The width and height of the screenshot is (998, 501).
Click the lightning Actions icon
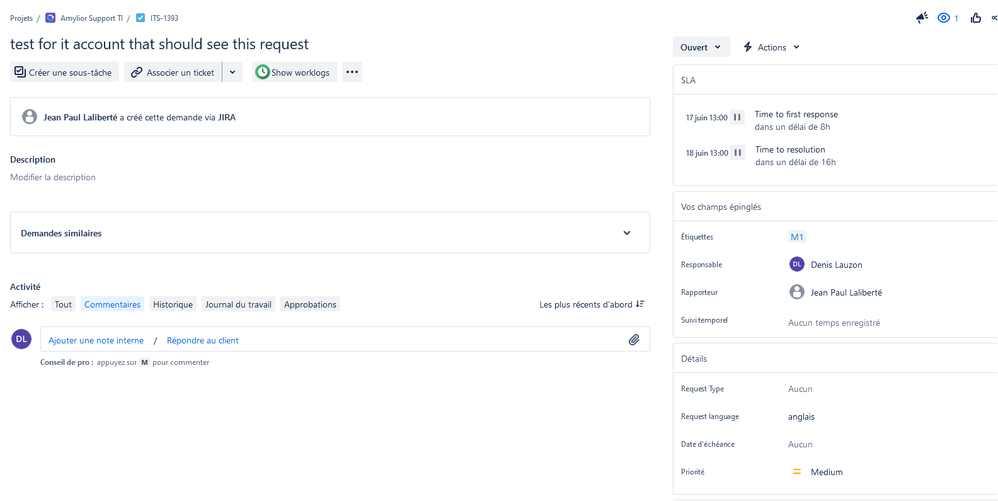pos(748,47)
